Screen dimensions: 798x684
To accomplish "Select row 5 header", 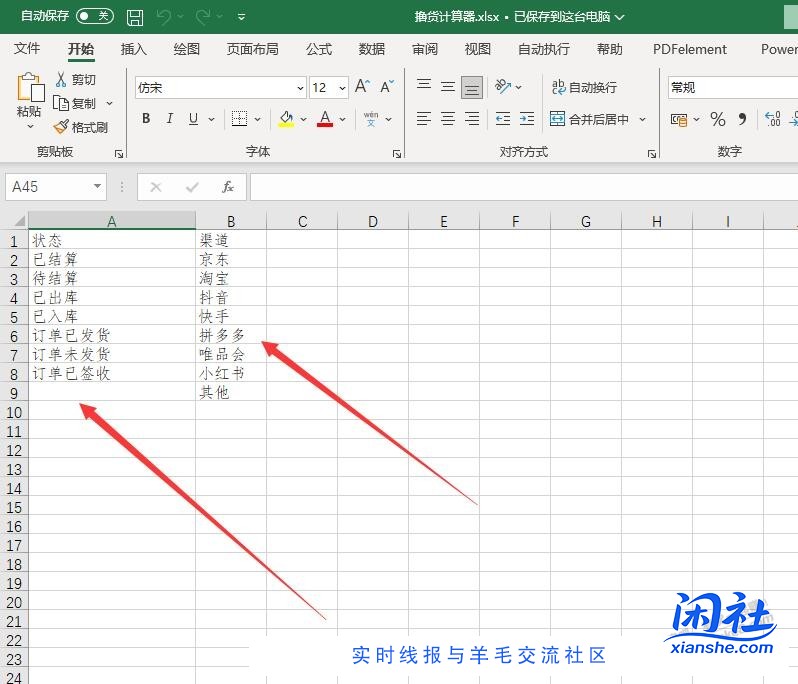I will tap(14, 317).
